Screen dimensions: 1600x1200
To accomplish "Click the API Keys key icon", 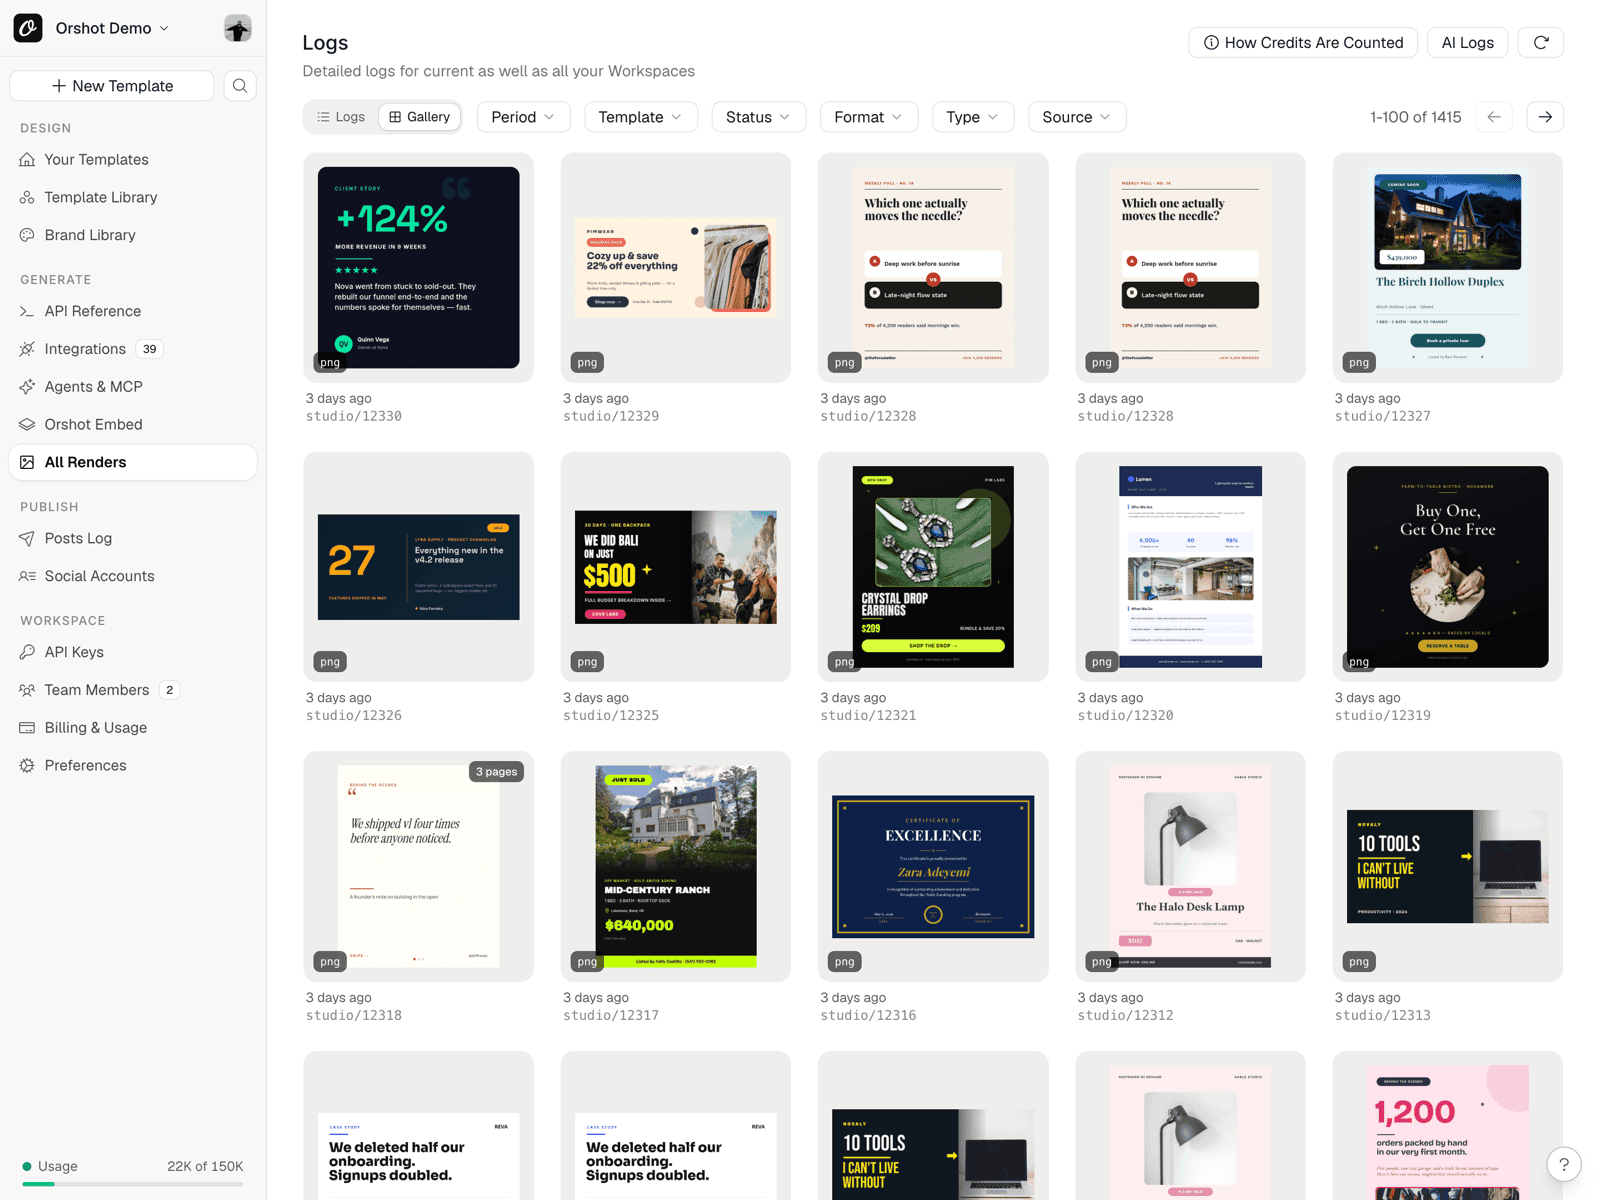I will 27,652.
